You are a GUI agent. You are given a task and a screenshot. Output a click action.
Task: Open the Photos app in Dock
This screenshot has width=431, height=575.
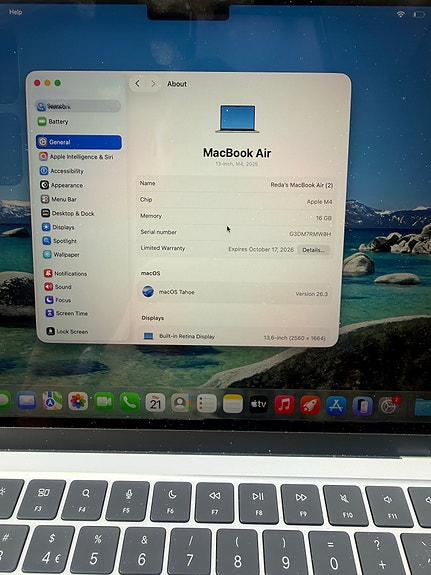pos(78,401)
